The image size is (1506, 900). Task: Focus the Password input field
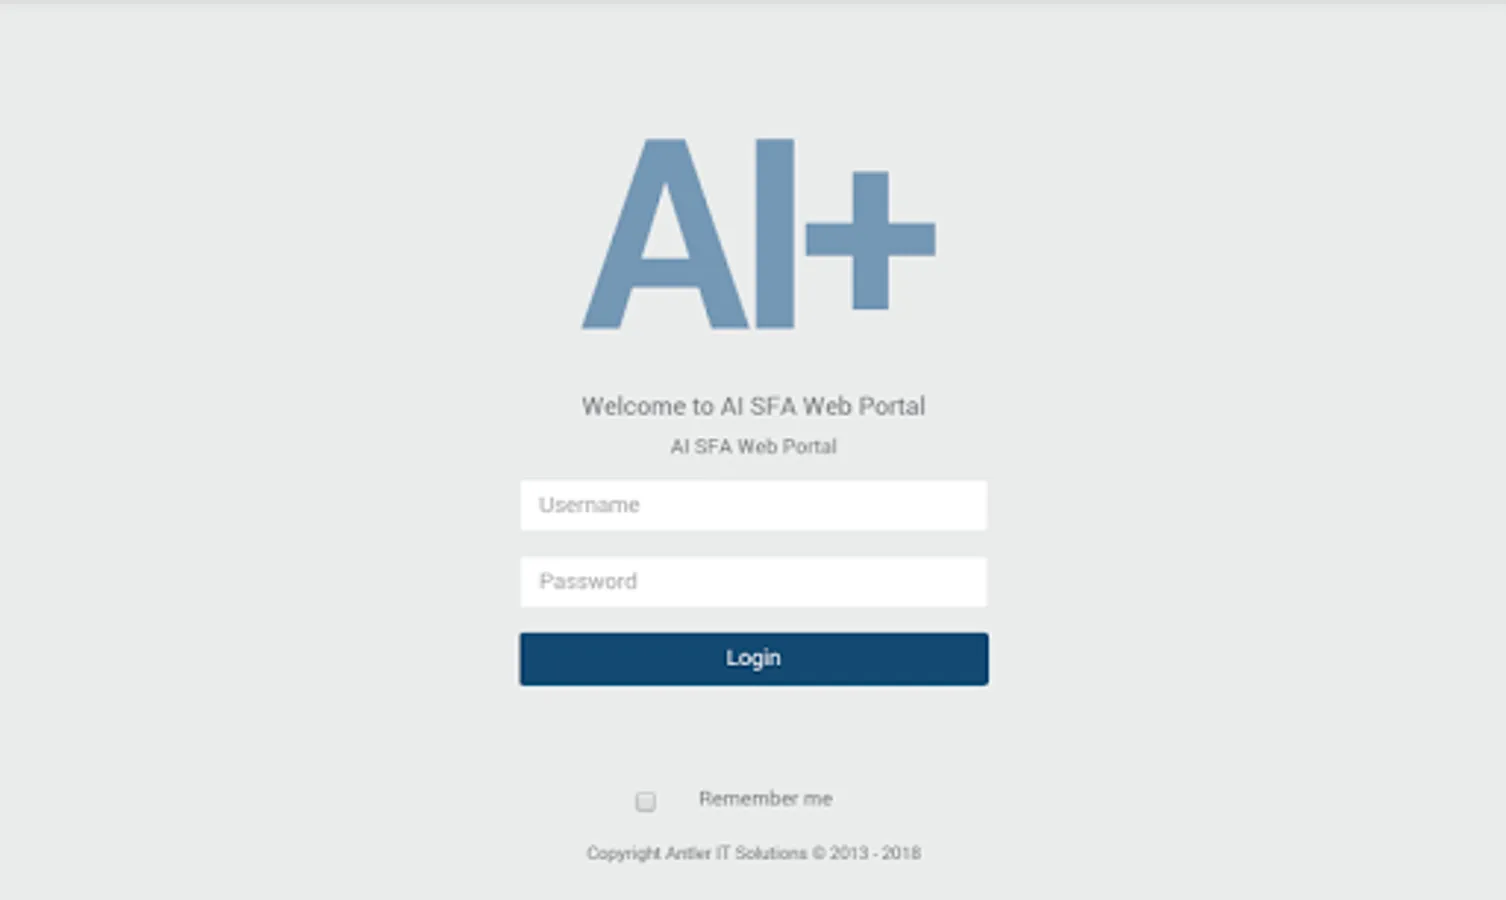[753, 582]
